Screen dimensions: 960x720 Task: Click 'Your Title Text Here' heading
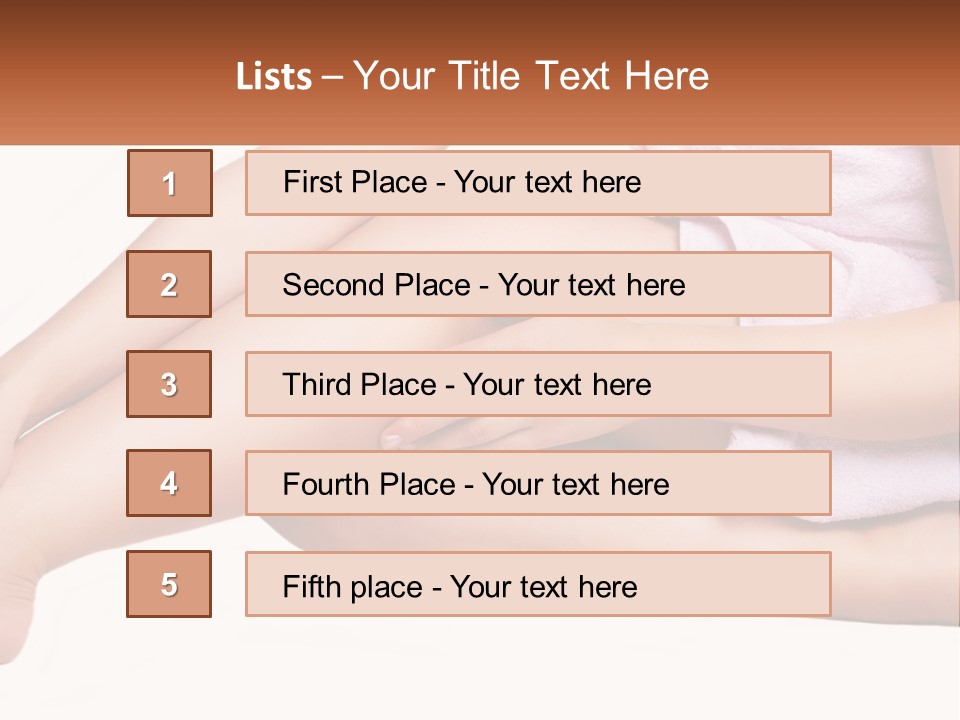tap(531, 76)
